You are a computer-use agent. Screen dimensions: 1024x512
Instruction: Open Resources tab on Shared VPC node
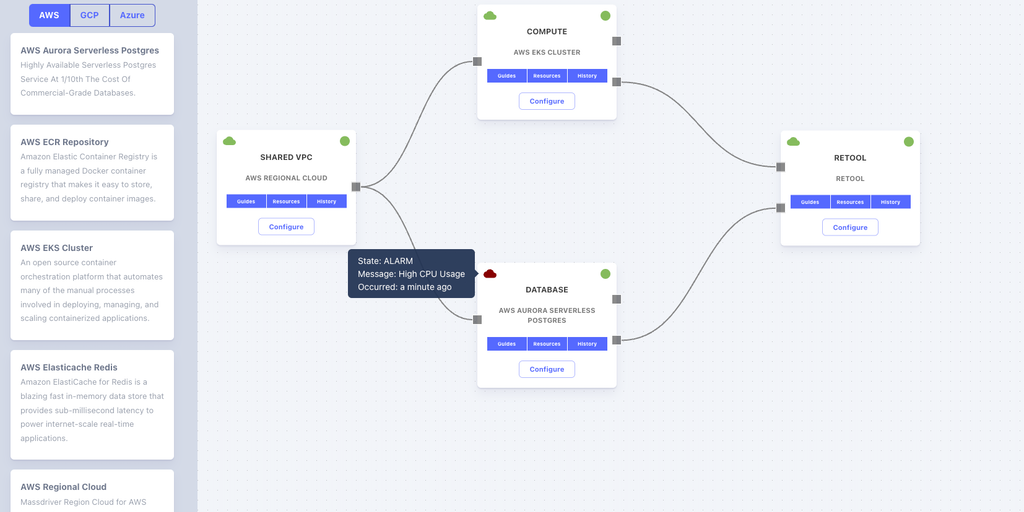pyautogui.click(x=286, y=201)
